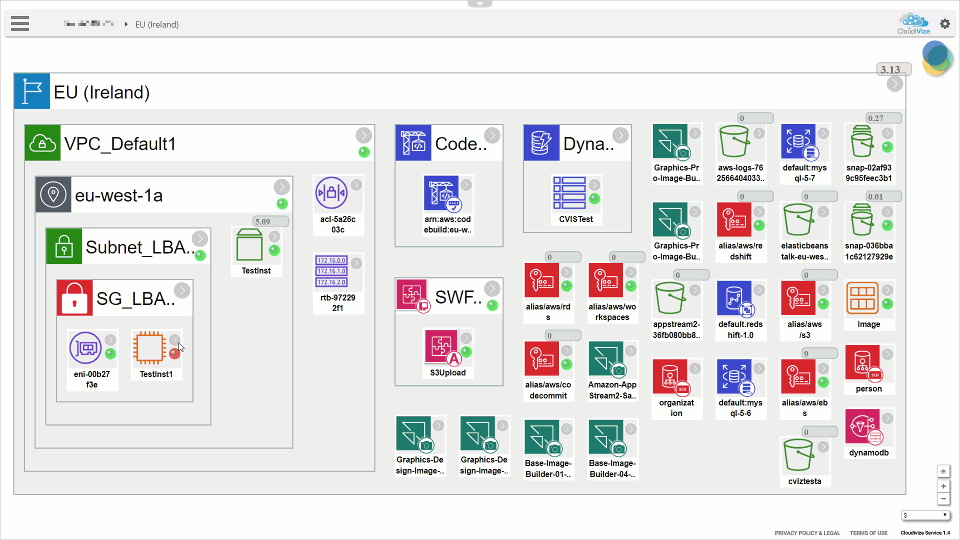Click the EU (Ireland) region flag icon
960x540 pixels.
point(32,91)
